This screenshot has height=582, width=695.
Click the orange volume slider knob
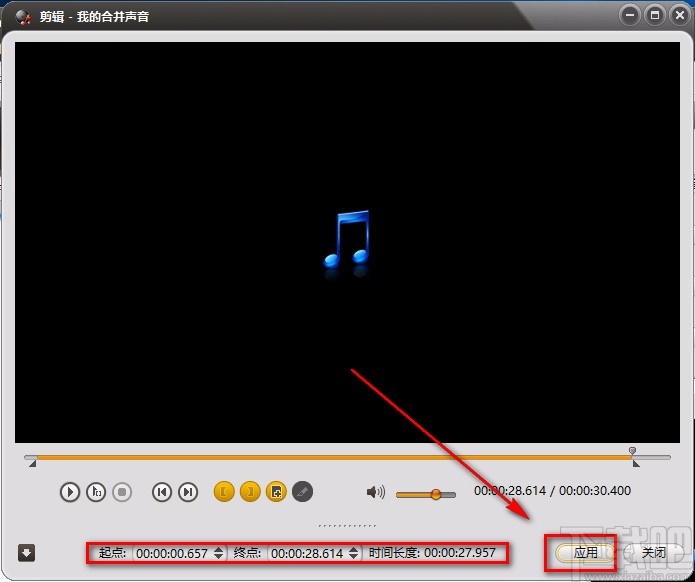pos(436,494)
